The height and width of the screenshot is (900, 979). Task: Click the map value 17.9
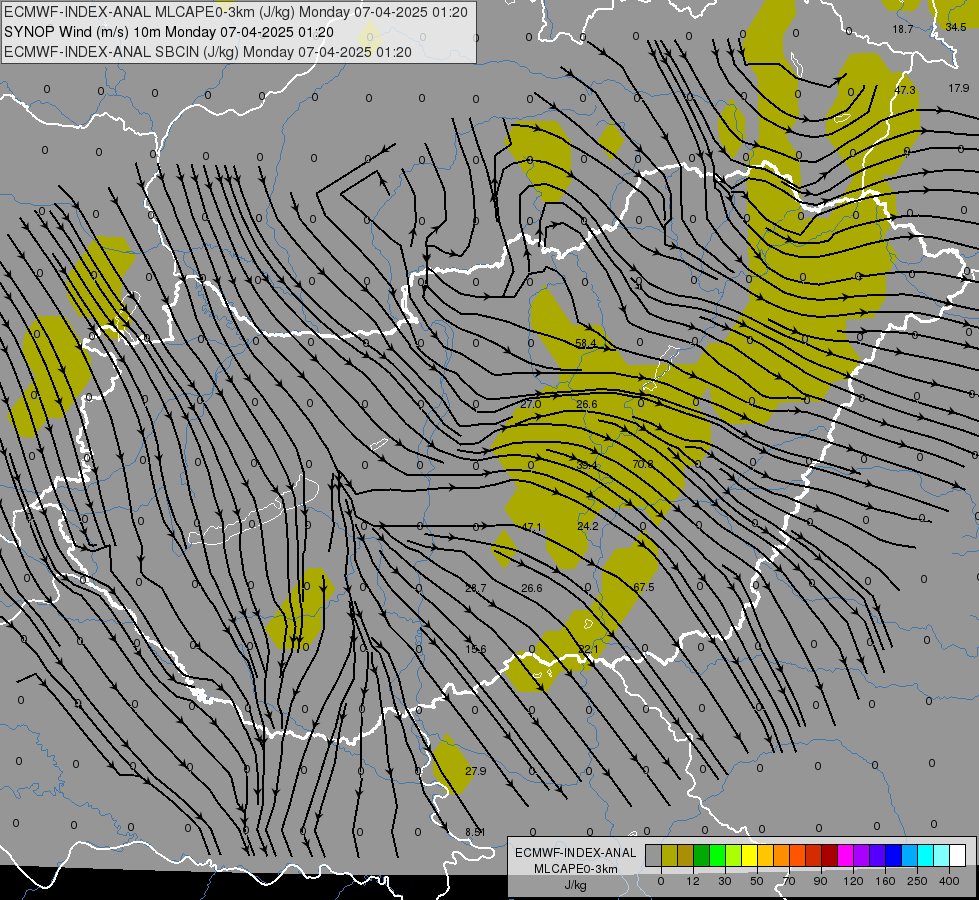[959, 89]
